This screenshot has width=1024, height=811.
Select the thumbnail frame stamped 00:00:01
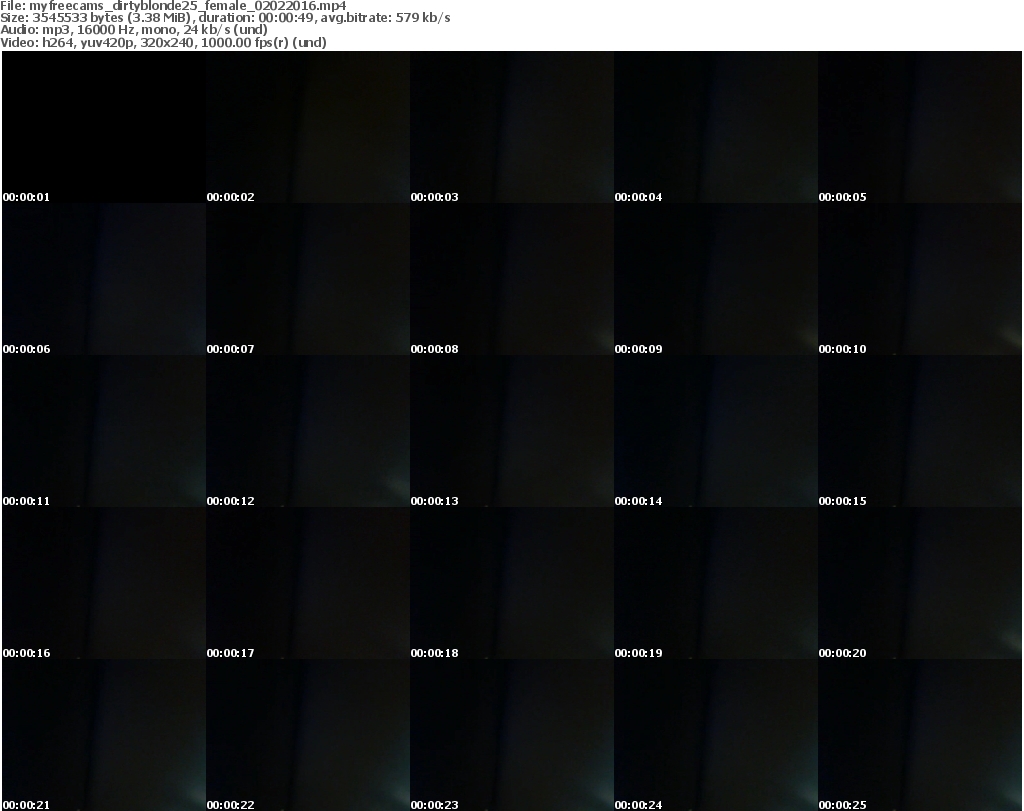tap(104, 127)
